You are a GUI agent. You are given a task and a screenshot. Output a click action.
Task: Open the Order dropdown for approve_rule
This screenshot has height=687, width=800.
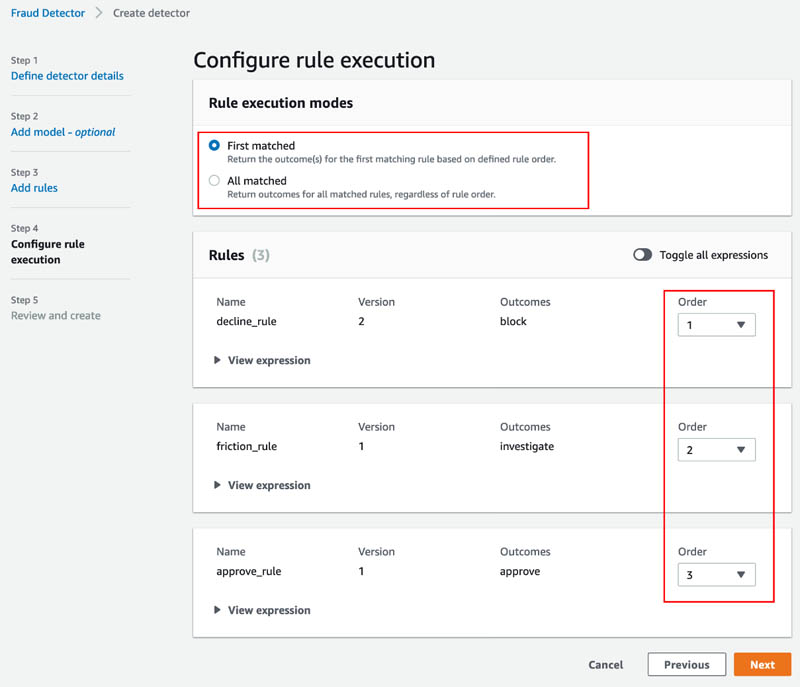716,575
